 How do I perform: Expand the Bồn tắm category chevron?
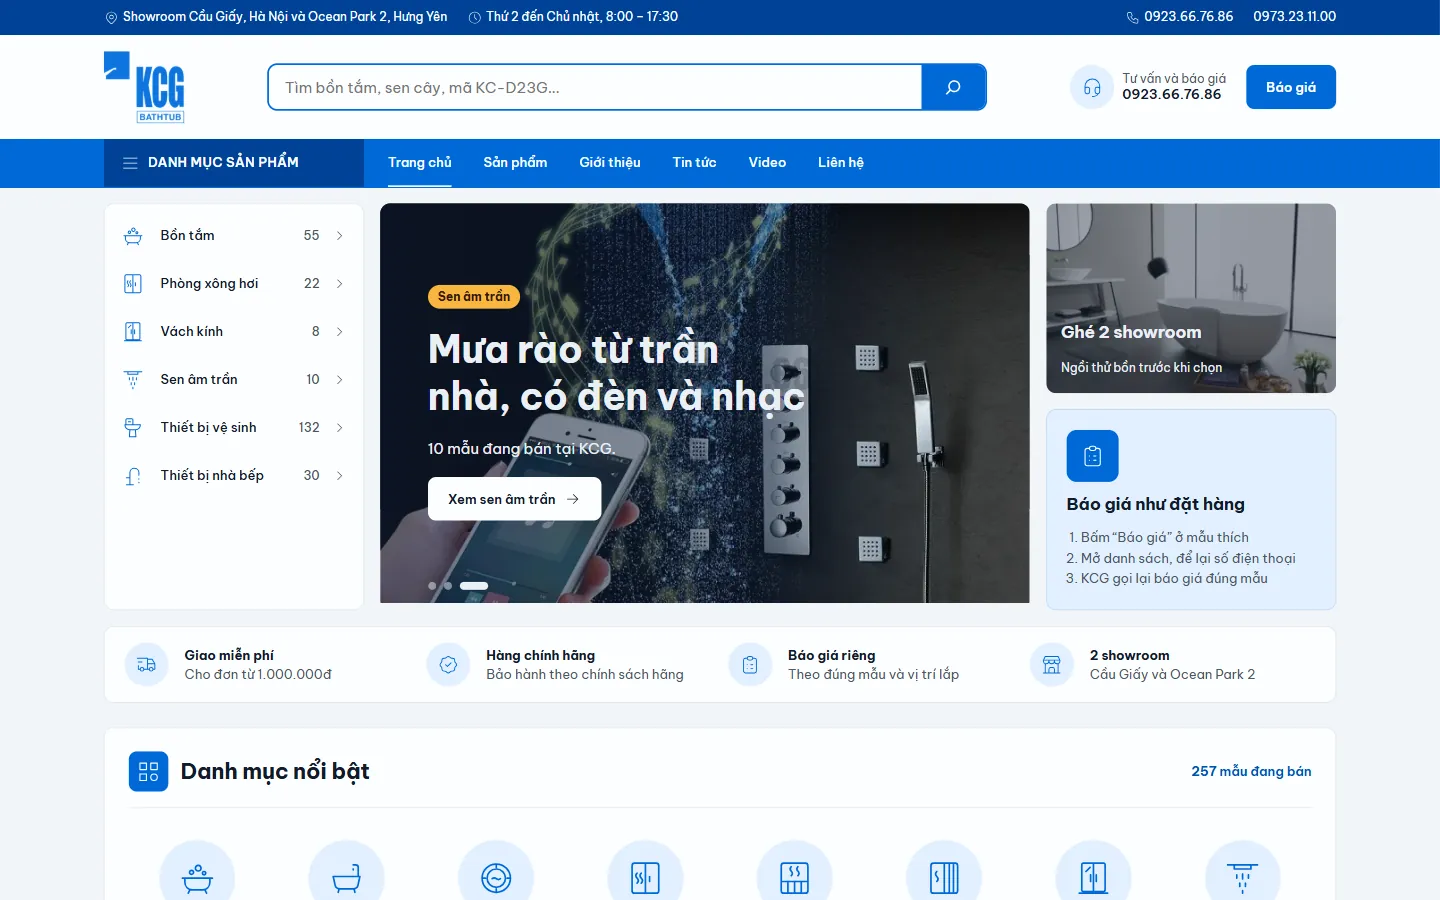pos(340,236)
